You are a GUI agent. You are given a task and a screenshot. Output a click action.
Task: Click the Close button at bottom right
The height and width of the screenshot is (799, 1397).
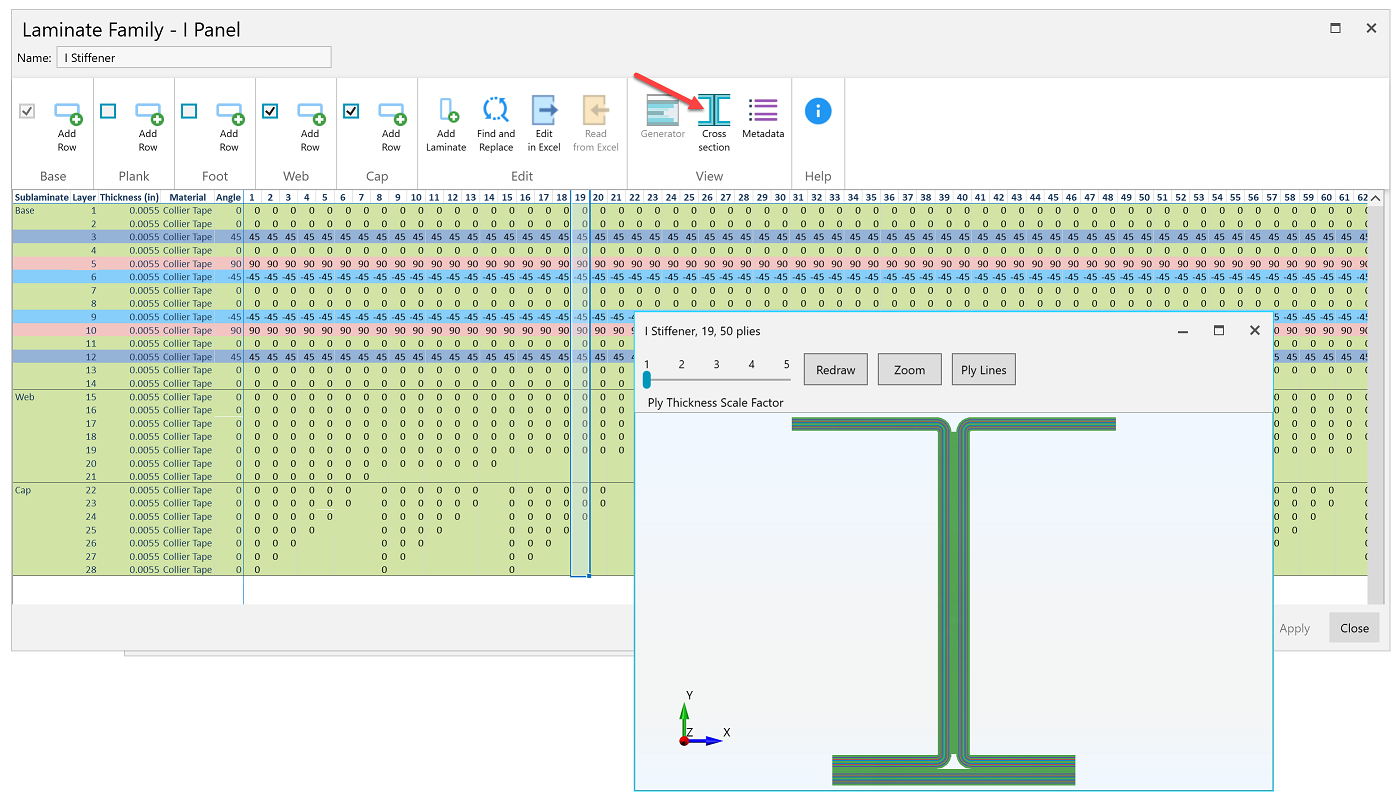pyautogui.click(x=1355, y=628)
